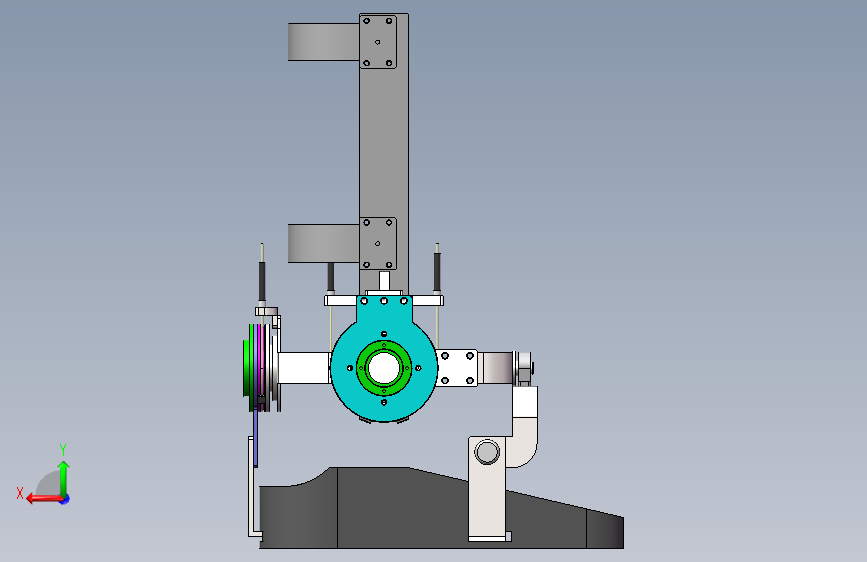
Task: Click the blue Z axis dot of triad
Action: pos(65,499)
